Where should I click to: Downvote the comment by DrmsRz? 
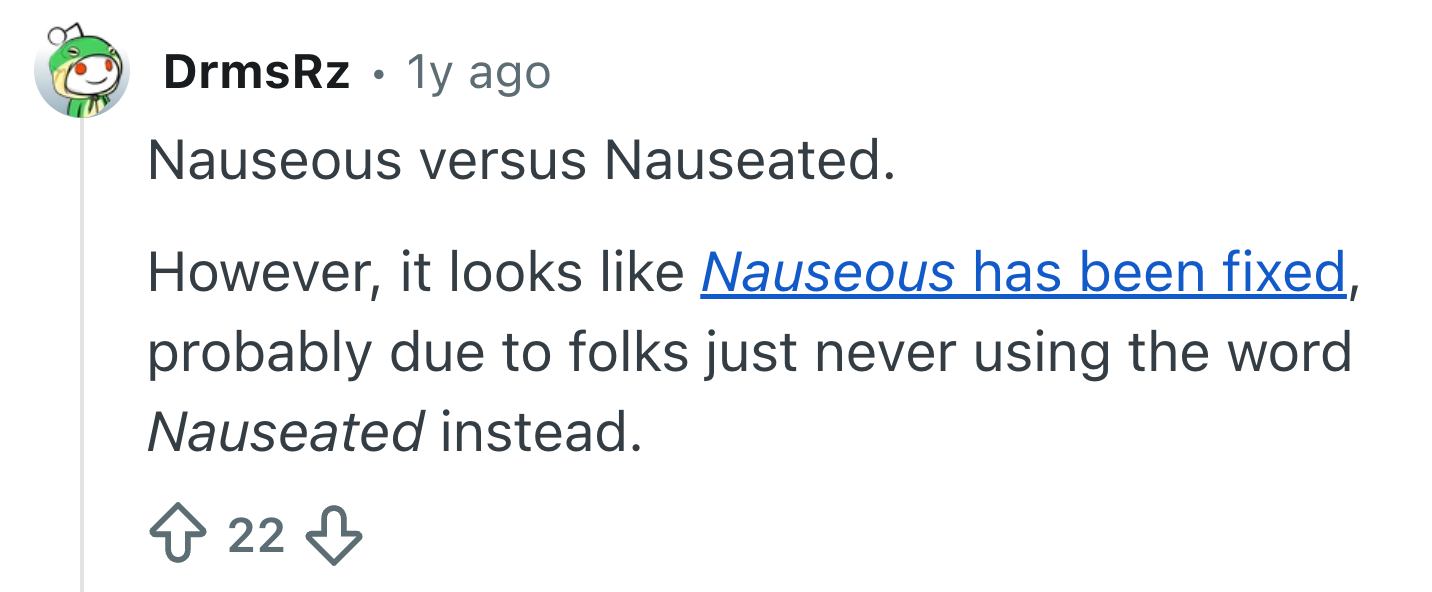click(334, 536)
